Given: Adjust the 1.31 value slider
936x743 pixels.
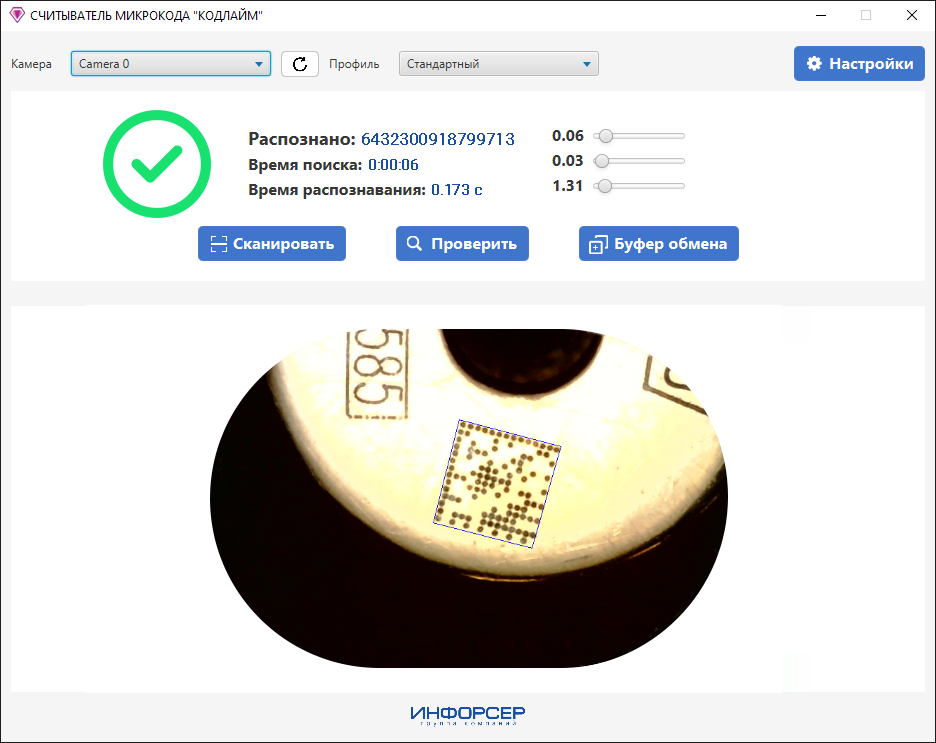Looking at the screenshot, I should click(x=639, y=186).
